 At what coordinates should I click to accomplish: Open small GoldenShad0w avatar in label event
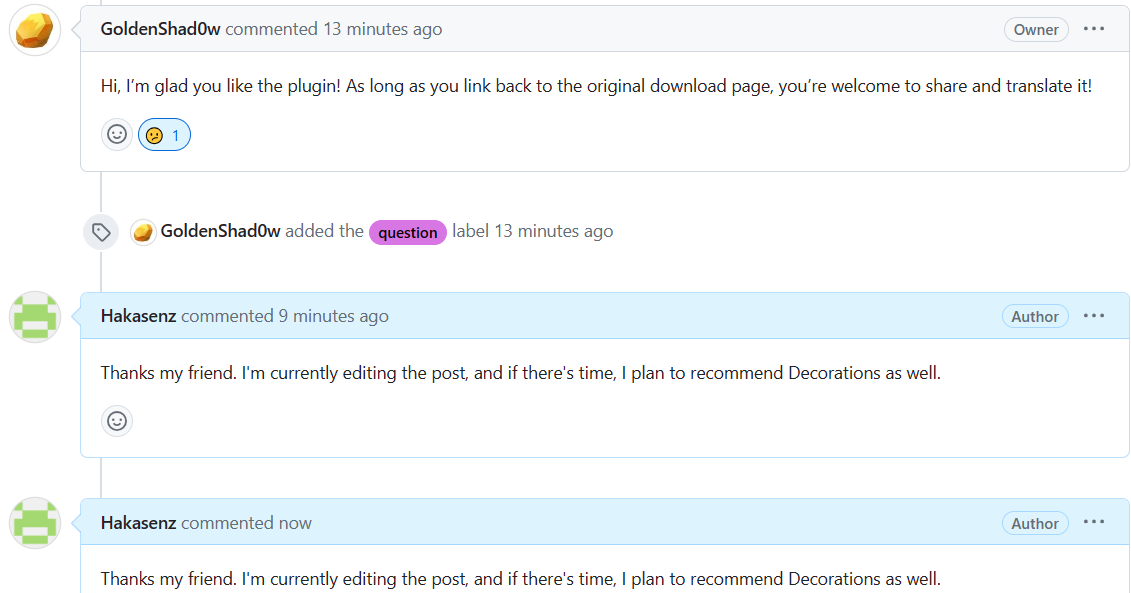point(143,232)
